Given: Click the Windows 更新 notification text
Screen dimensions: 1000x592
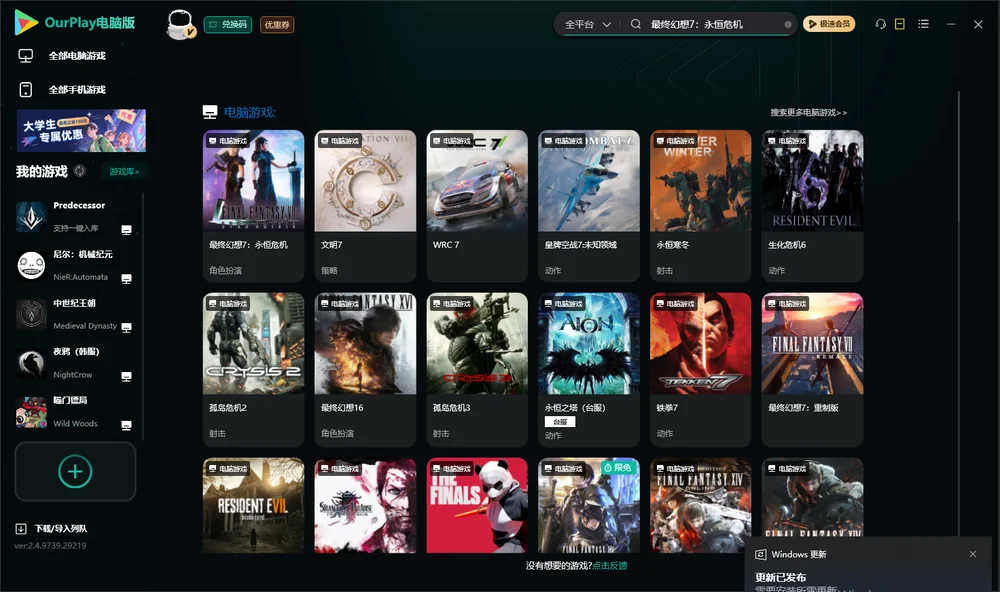Looking at the screenshot, I should pos(798,554).
